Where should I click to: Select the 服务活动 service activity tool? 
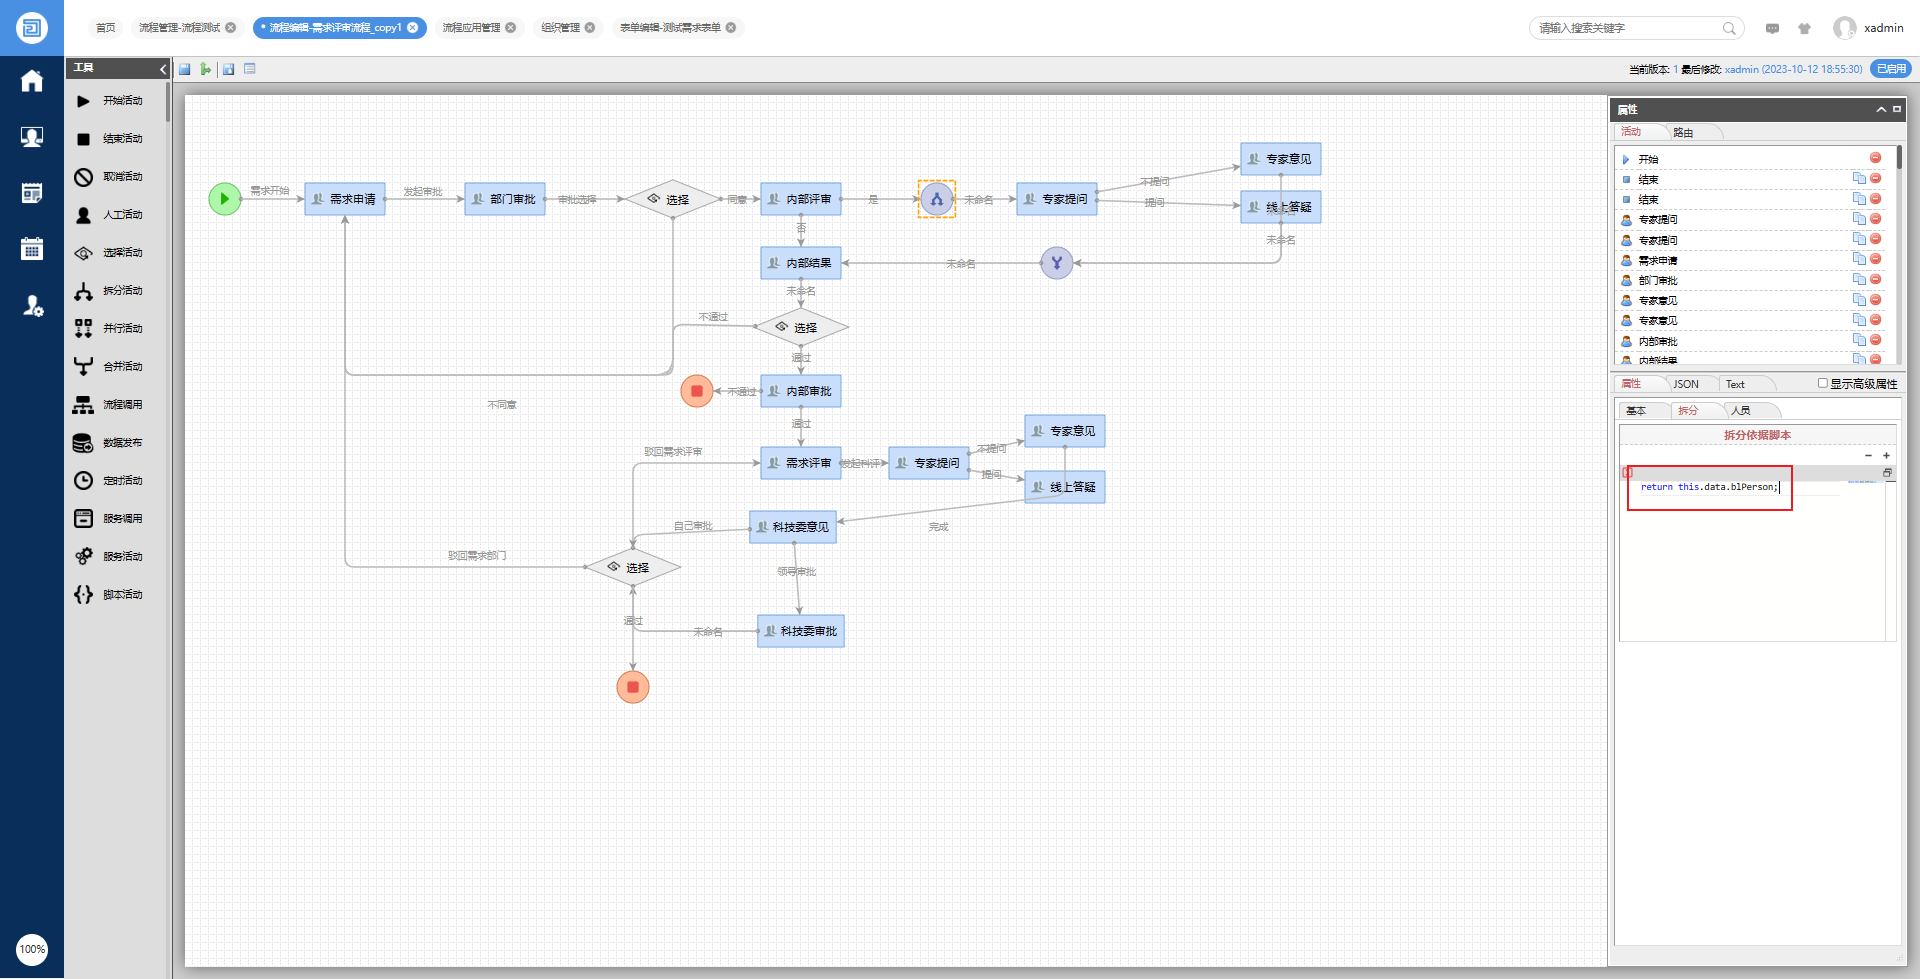tap(110, 557)
